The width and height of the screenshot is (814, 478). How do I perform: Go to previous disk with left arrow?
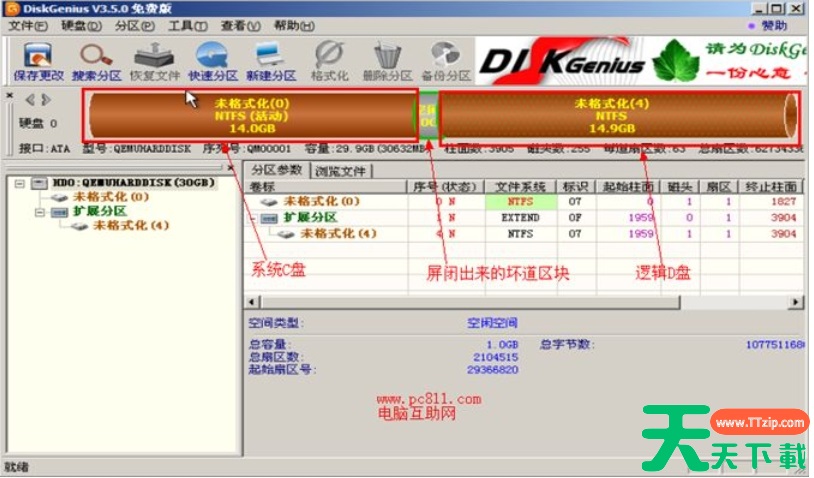pyautogui.click(x=30, y=99)
